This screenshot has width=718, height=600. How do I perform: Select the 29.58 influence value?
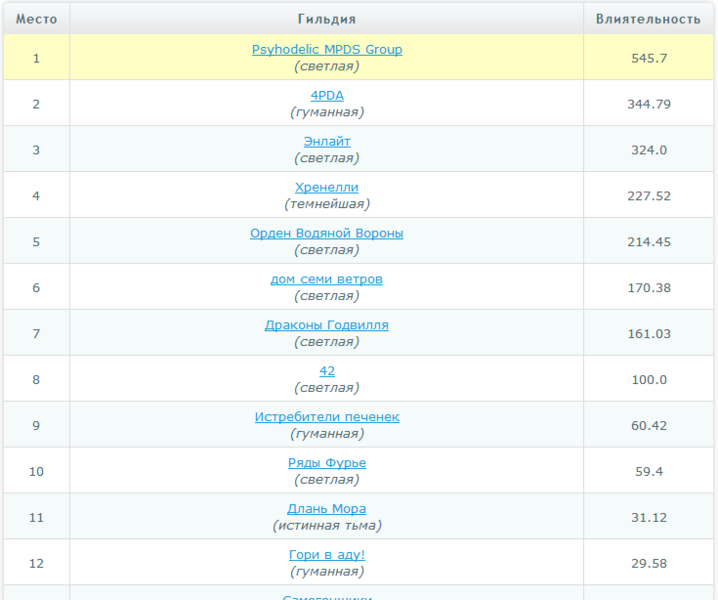tap(648, 564)
